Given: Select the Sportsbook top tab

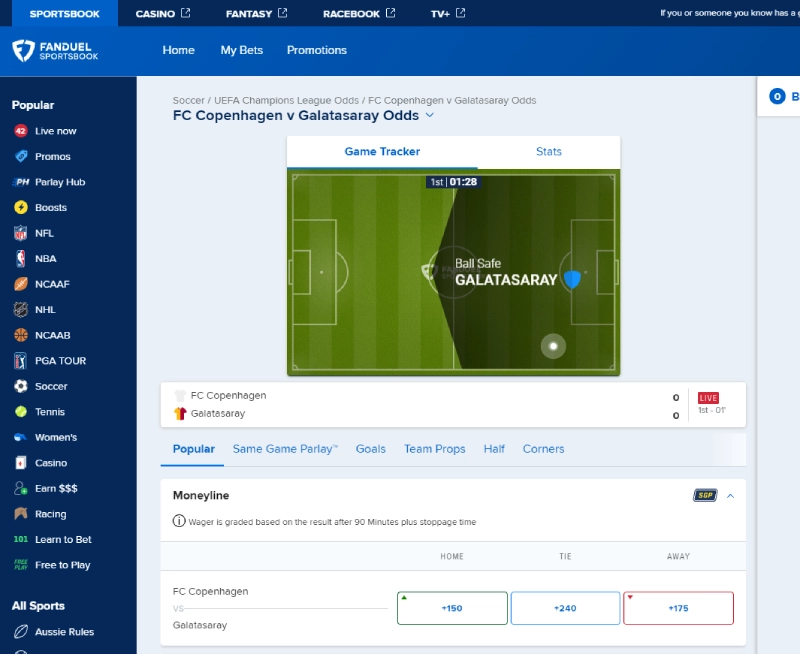Looking at the screenshot, I should [65, 13].
